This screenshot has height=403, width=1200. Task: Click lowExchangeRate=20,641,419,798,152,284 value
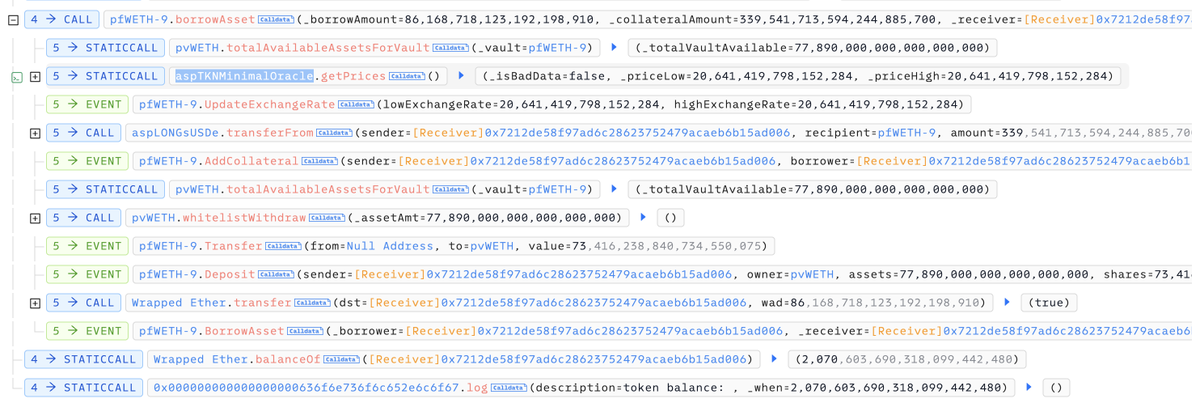pyautogui.click(x=518, y=104)
